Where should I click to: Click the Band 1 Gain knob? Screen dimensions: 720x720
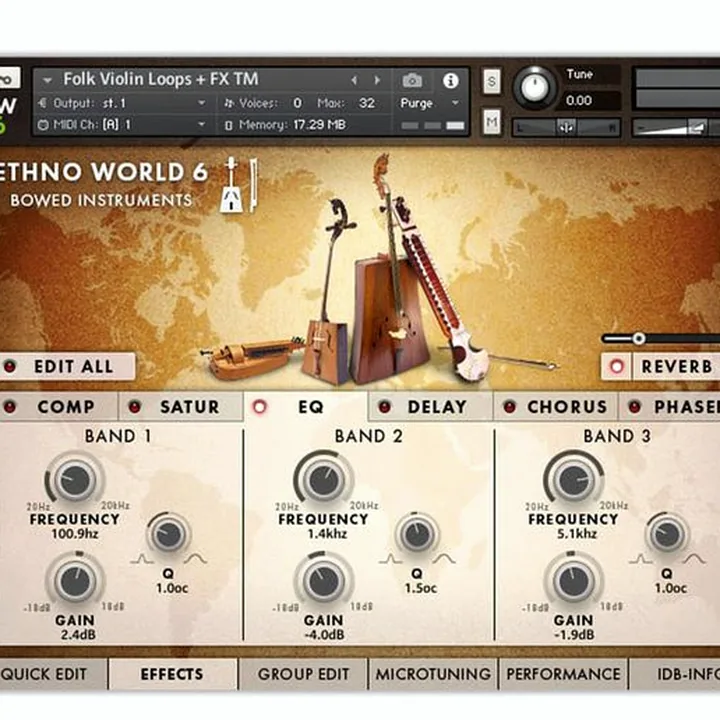pyautogui.click(x=75, y=582)
